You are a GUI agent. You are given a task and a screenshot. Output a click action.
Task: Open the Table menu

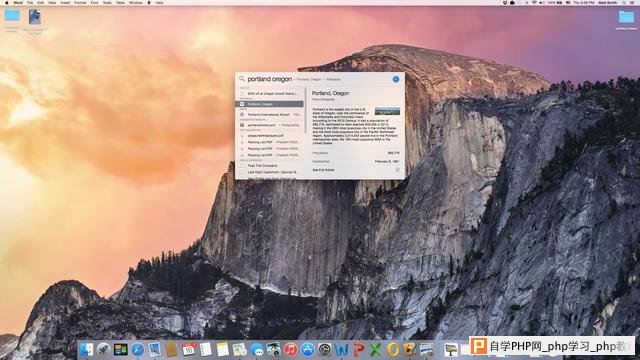(120, 2)
